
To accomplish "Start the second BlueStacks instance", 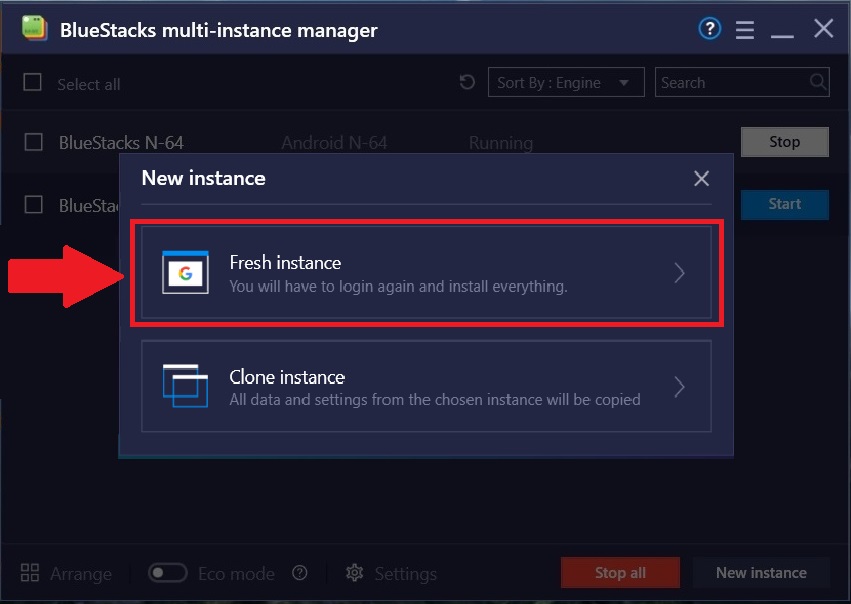I will coord(785,205).
